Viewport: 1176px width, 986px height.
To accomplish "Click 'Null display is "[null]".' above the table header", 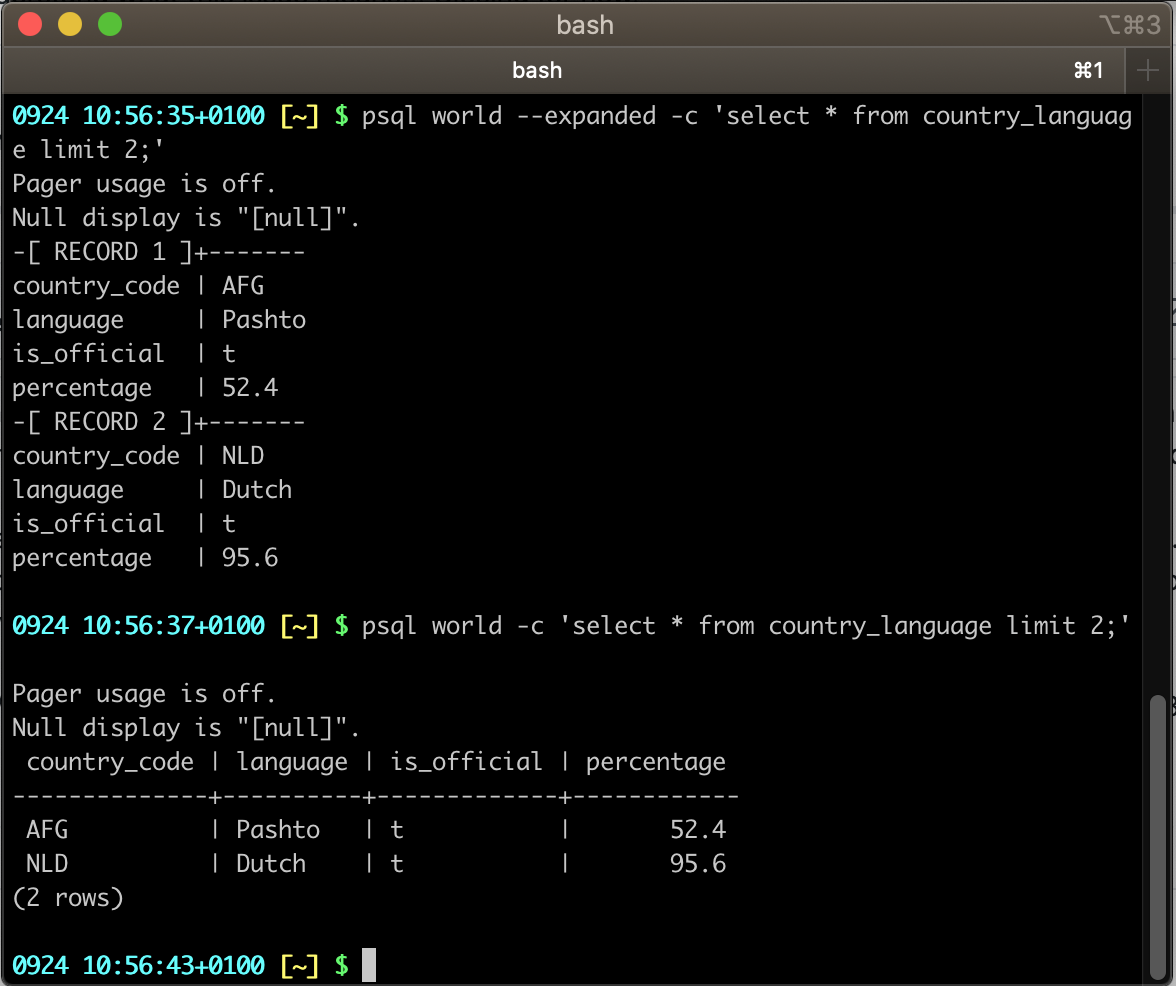I will point(186,728).
